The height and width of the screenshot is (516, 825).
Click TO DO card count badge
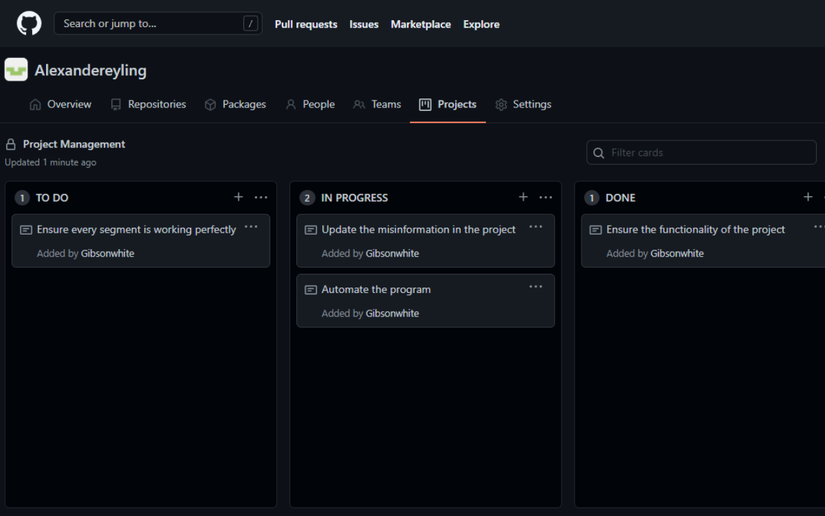pyautogui.click(x=22, y=198)
